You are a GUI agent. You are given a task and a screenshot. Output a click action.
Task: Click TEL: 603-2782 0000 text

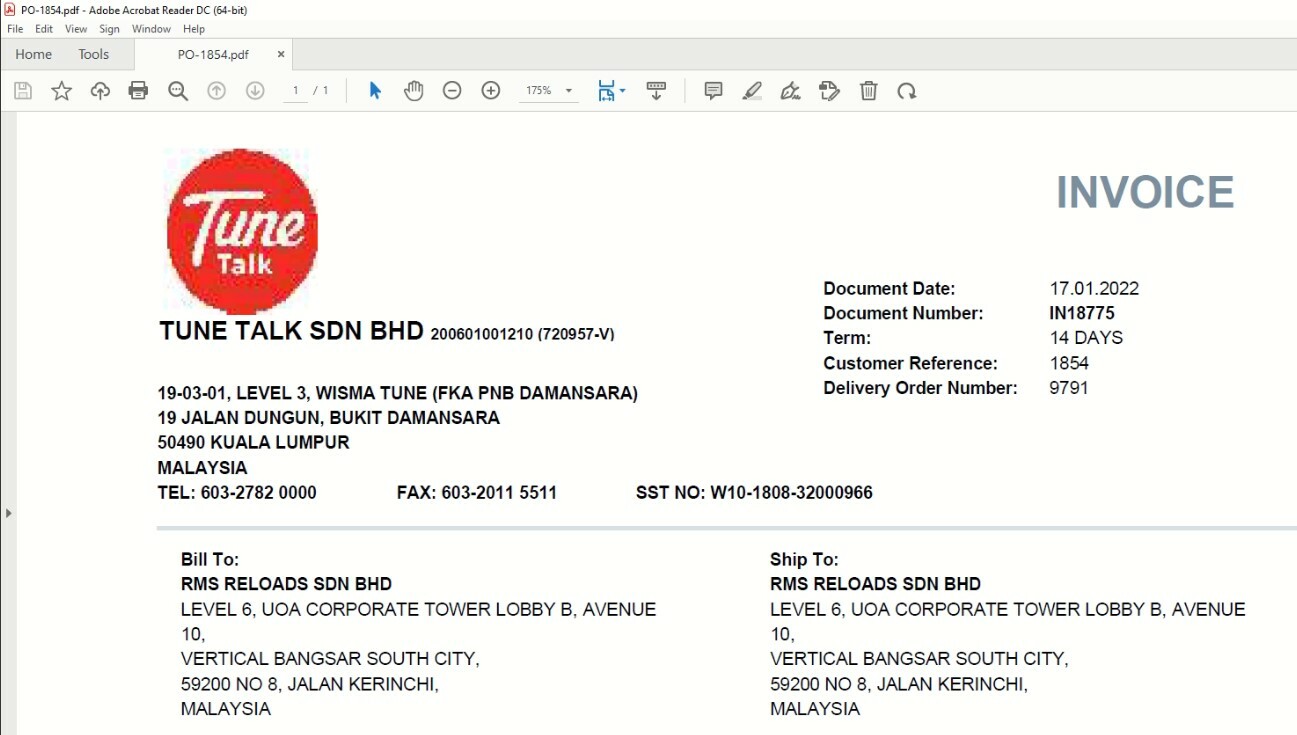point(237,492)
